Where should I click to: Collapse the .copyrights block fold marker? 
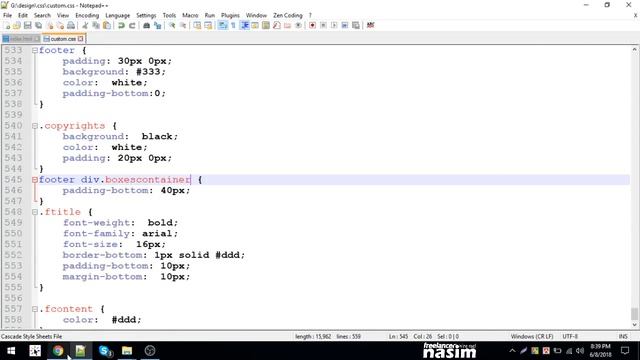[x=35, y=126]
